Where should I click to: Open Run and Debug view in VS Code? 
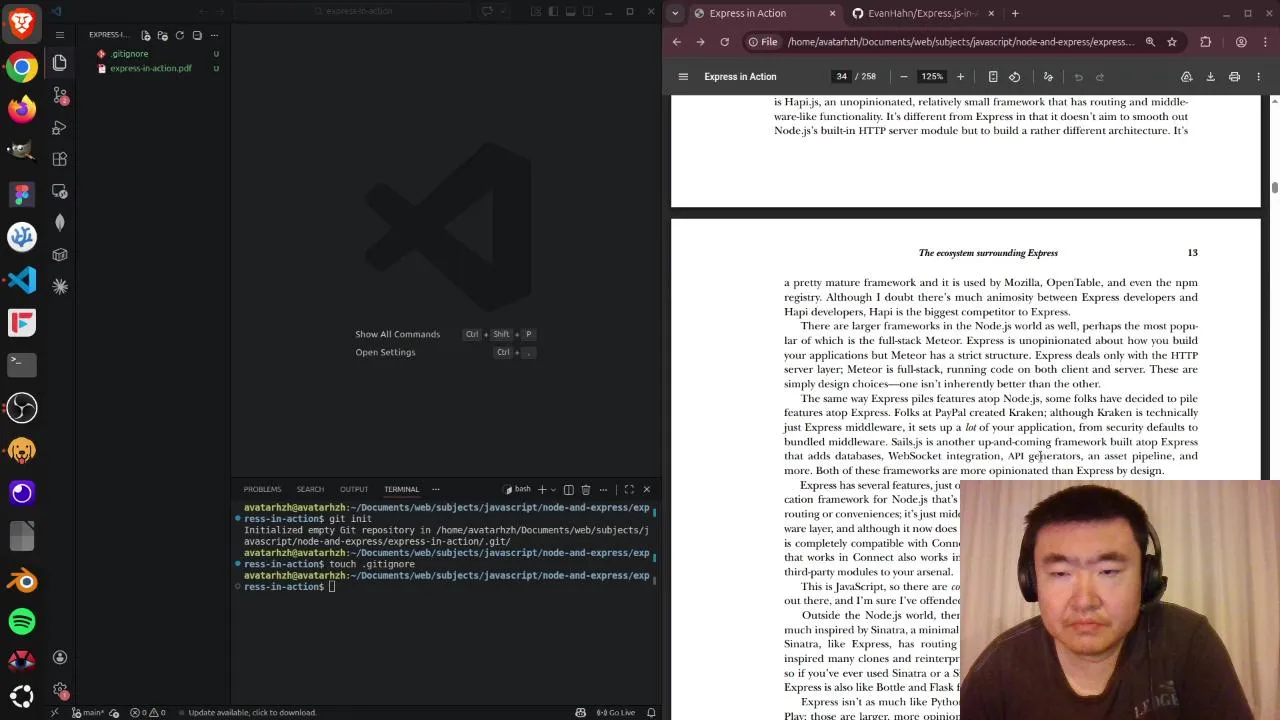59,128
